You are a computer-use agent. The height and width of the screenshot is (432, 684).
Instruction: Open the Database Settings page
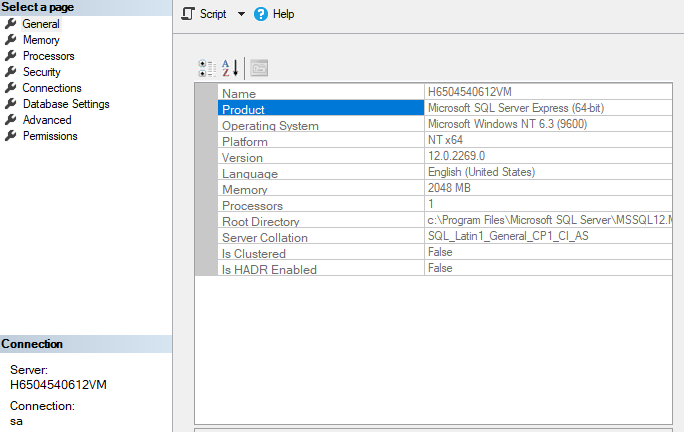pos(66,104)
